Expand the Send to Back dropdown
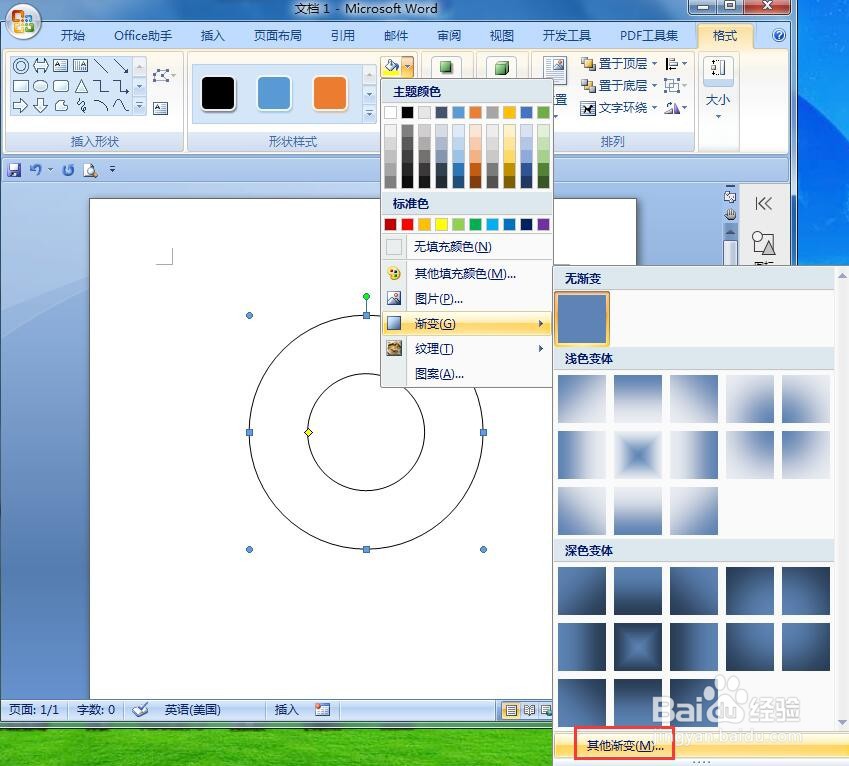Viewport: 849px width, 766px height. click(x=654, y=86)
